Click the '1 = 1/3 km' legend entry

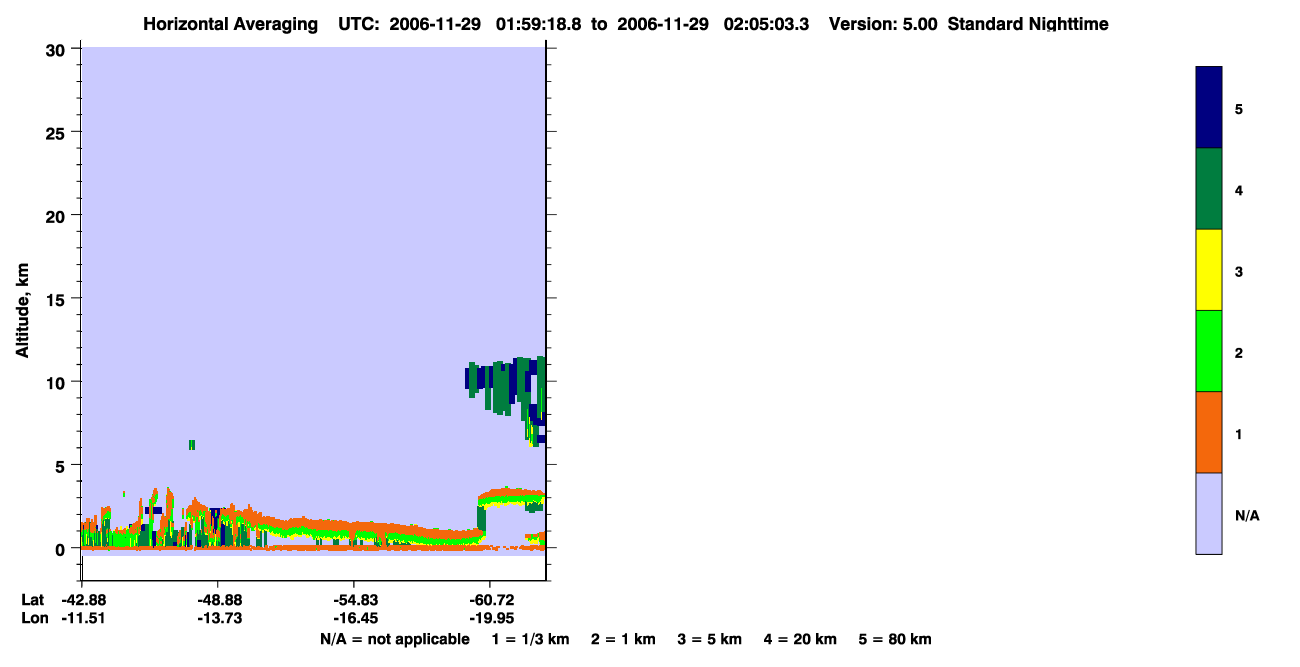point(531,639)
